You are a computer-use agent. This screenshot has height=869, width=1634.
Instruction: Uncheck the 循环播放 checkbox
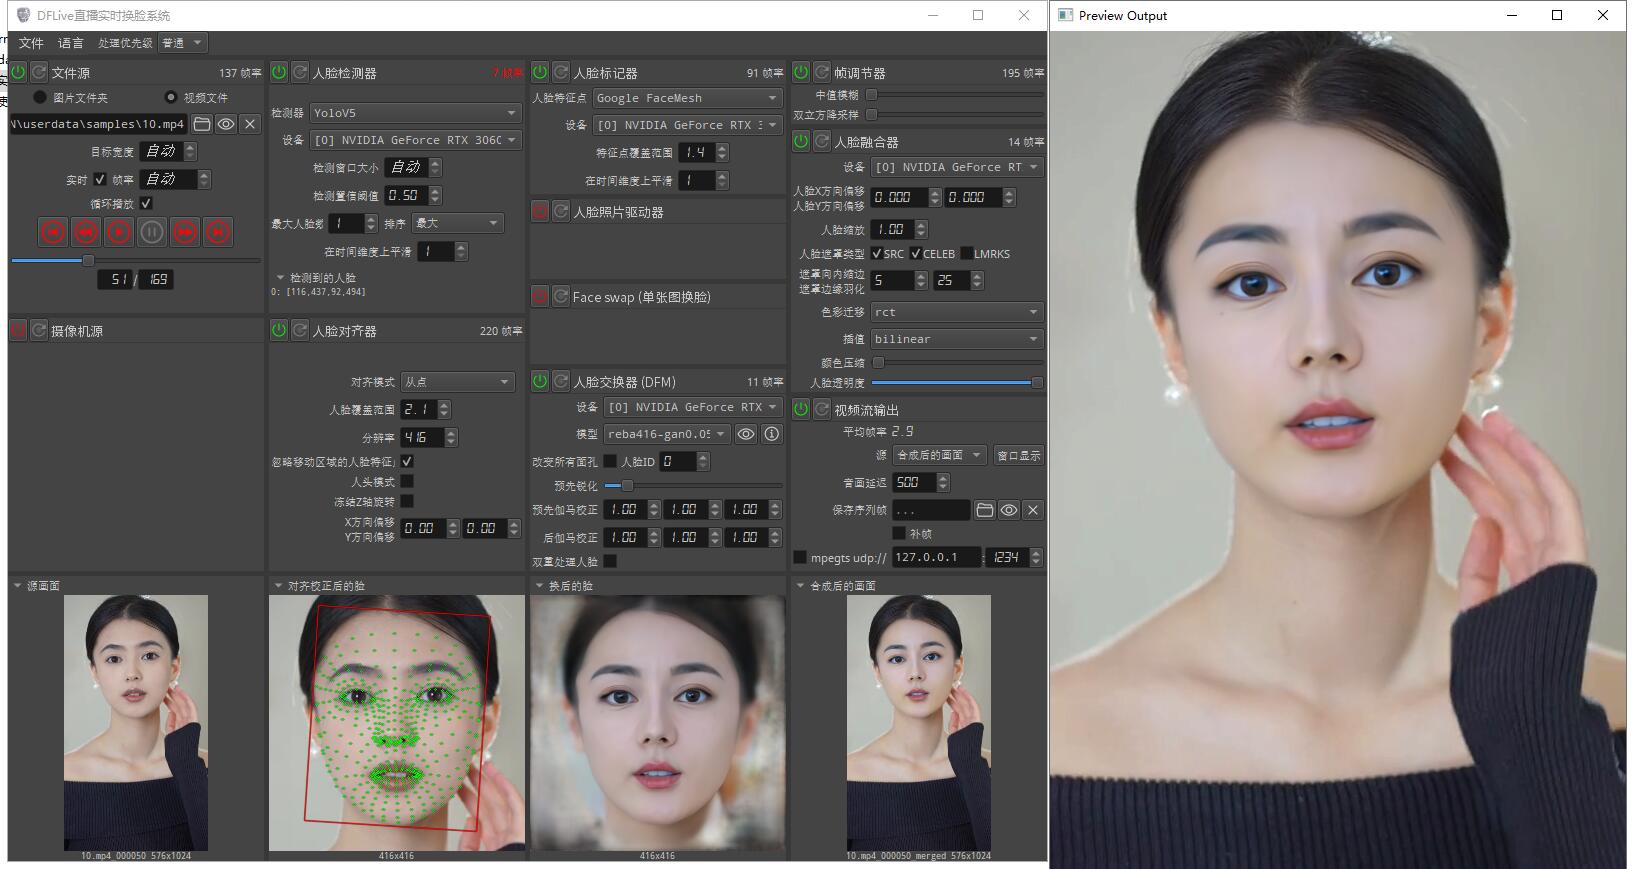(146, 203)
